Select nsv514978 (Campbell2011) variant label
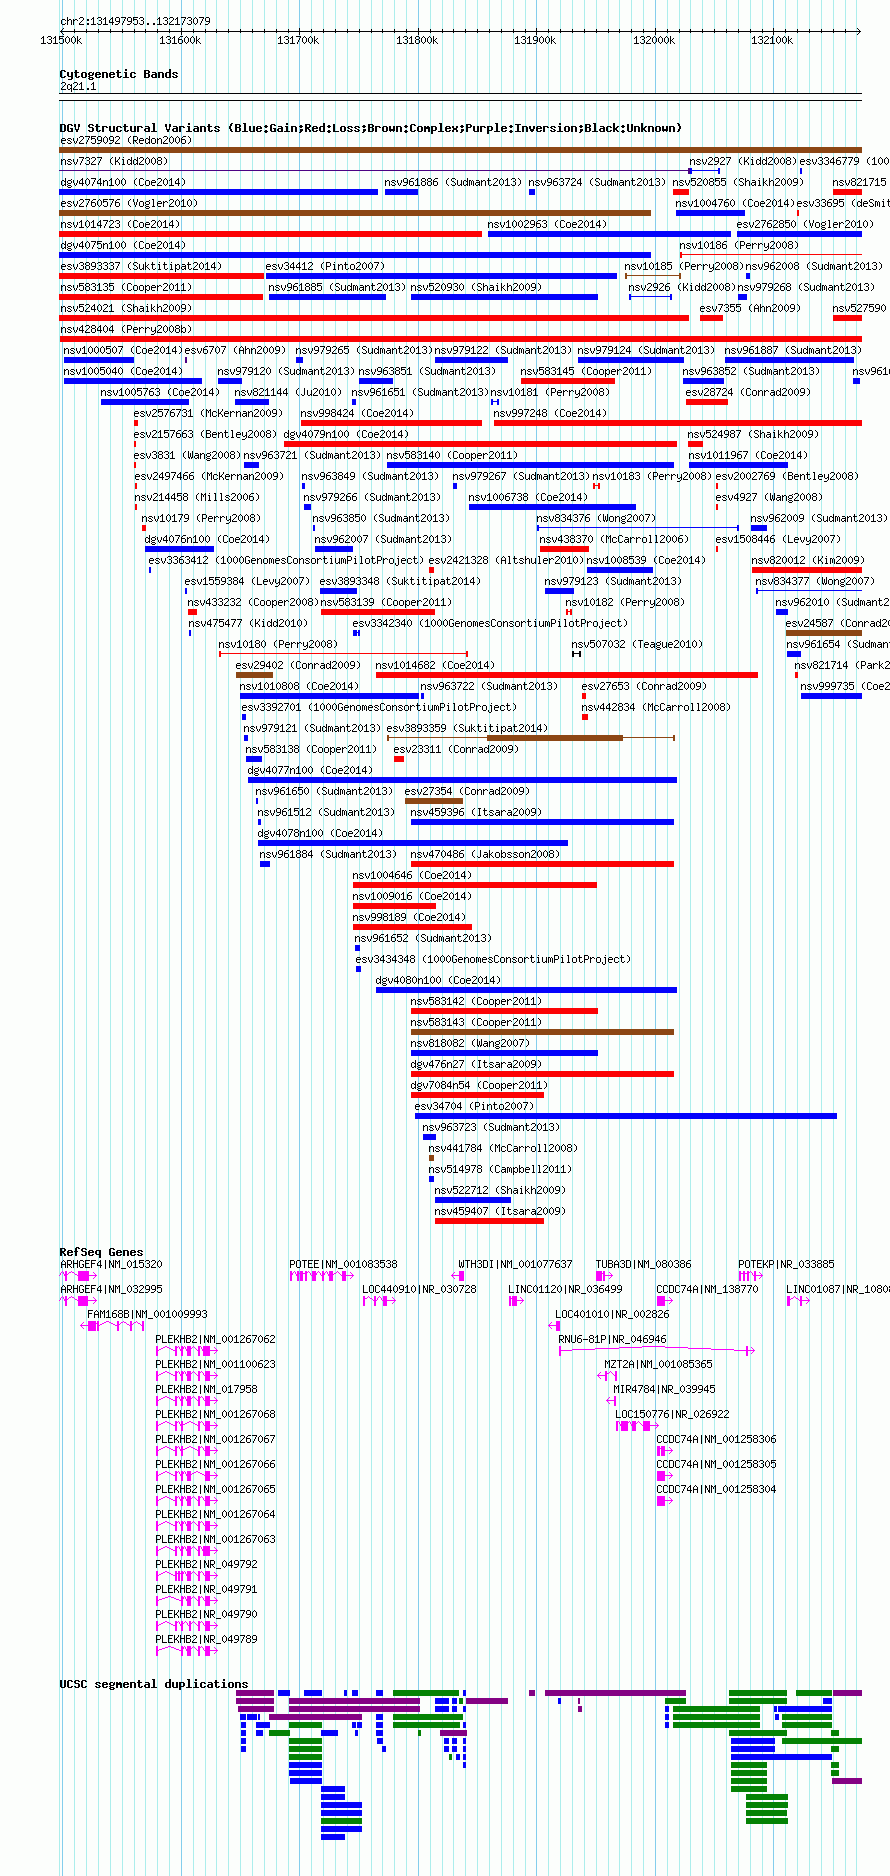 pos(500,1169)
